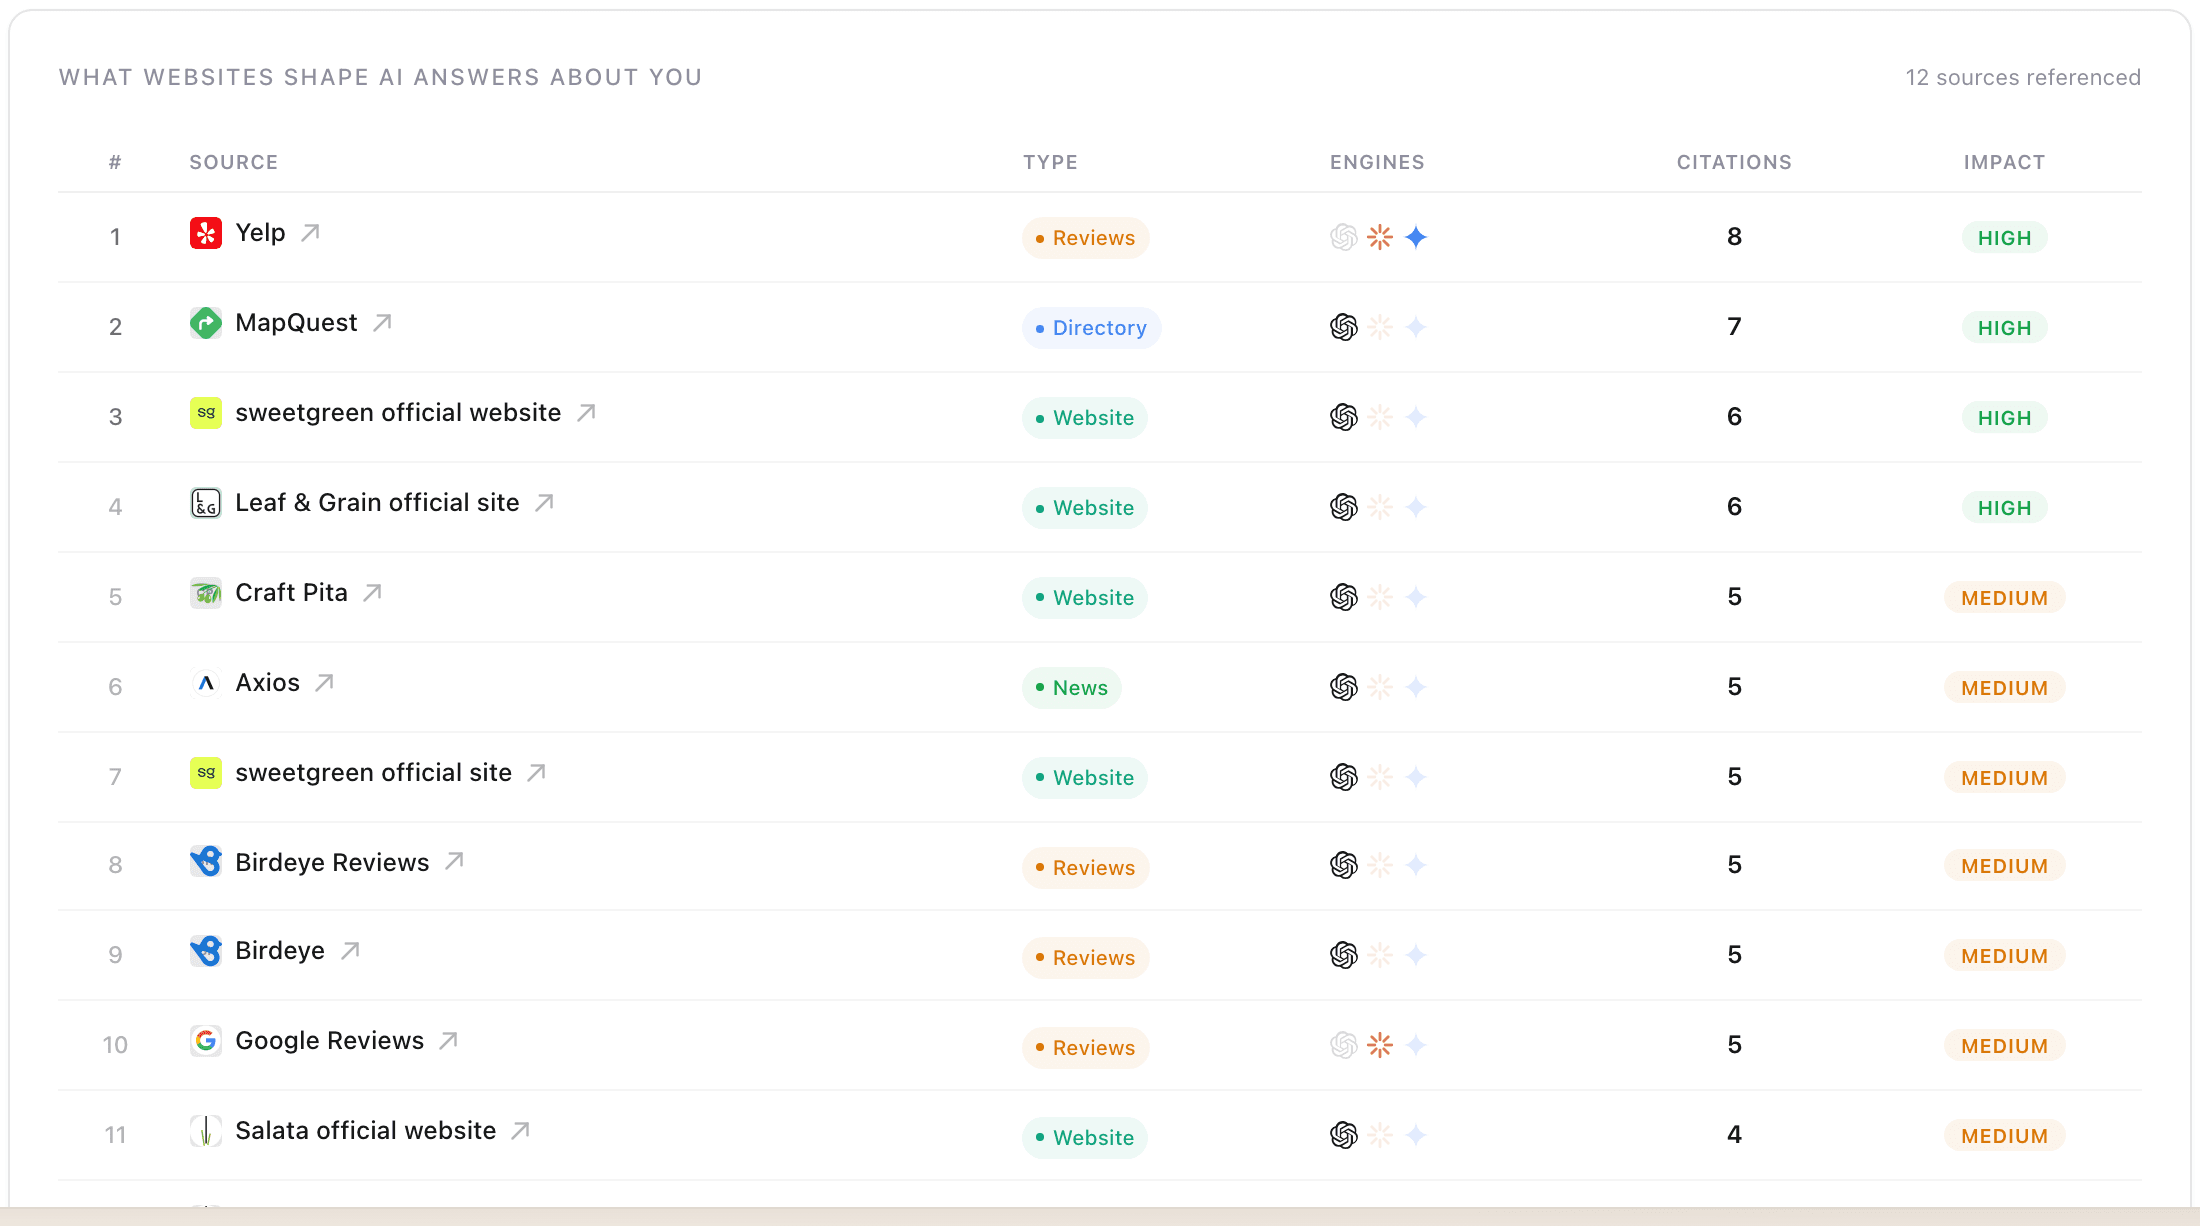Click the ENGINES column header
The image size is (2200, 1226).
[x=1377, y=162]
